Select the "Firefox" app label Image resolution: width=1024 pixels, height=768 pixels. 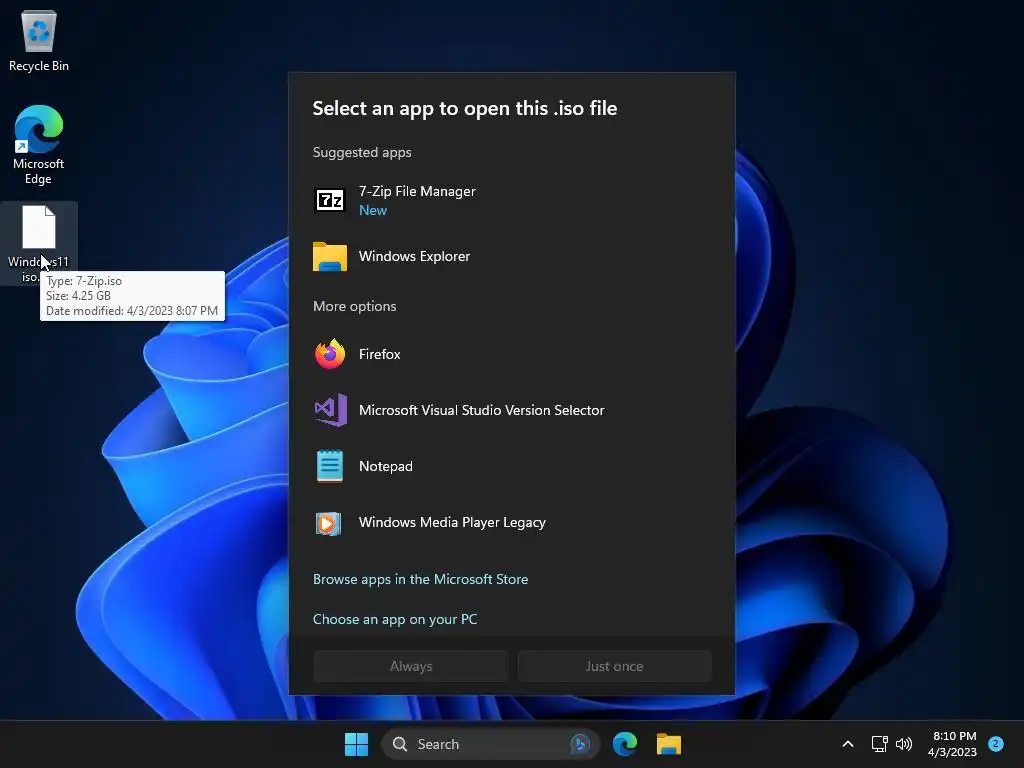(379, 354)
